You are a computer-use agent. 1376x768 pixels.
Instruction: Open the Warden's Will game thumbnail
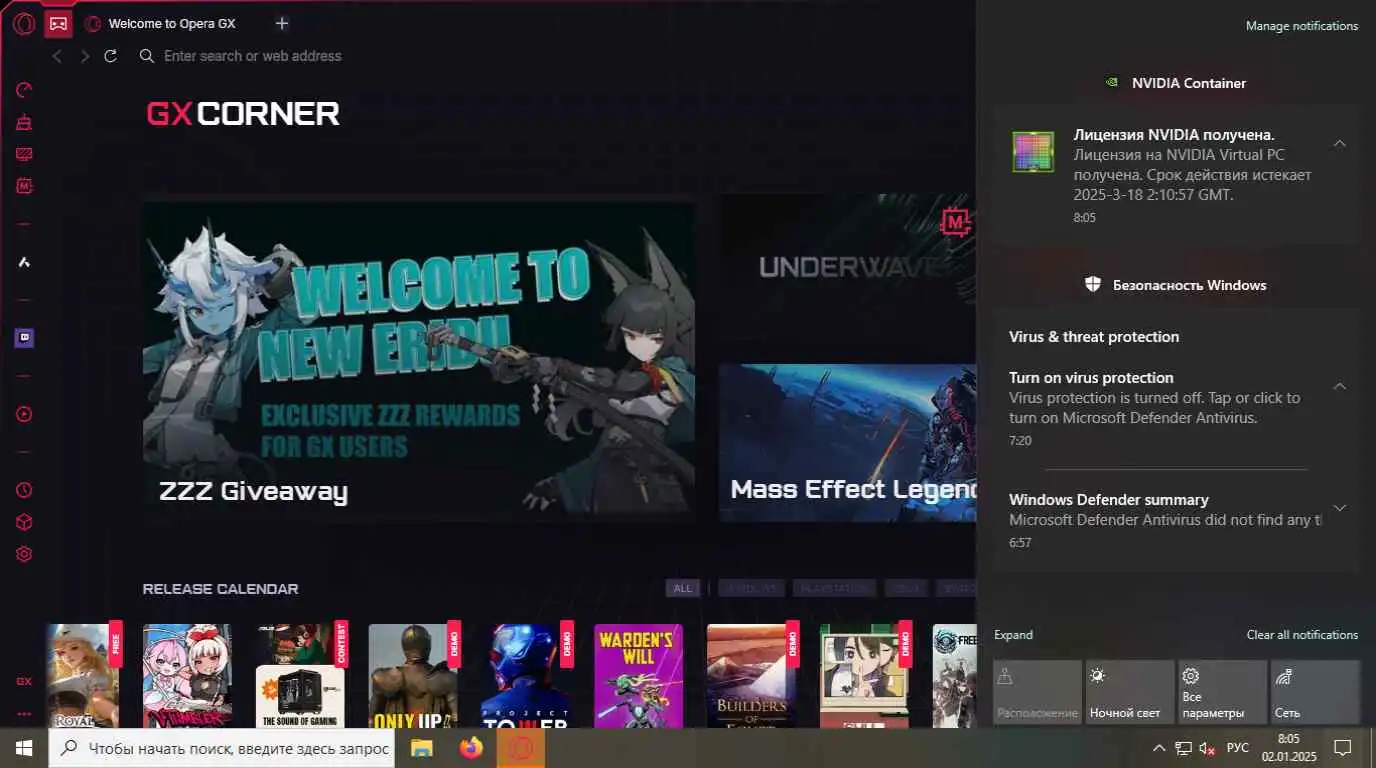638,675
